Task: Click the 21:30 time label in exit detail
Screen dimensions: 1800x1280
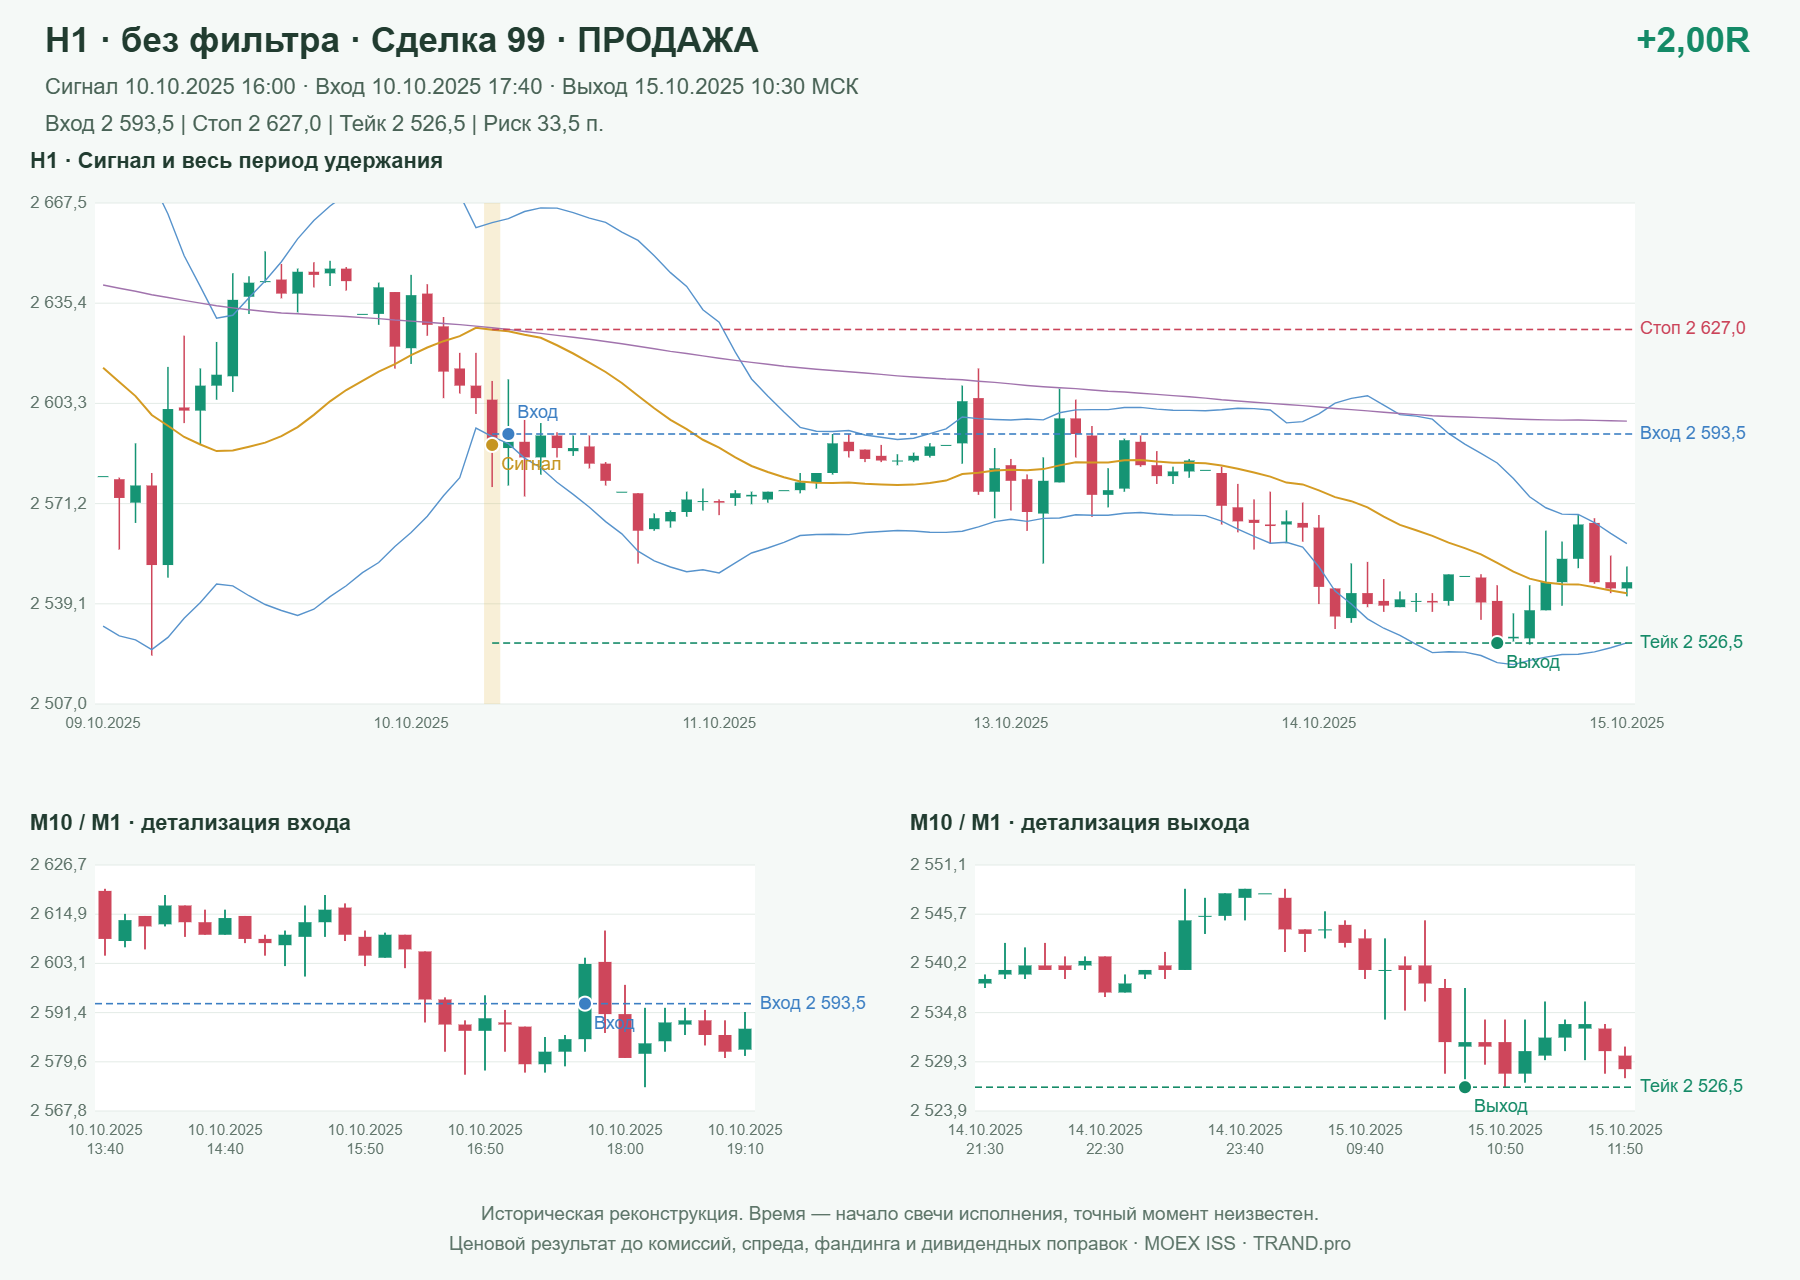Action: [x=985, y=1149]
